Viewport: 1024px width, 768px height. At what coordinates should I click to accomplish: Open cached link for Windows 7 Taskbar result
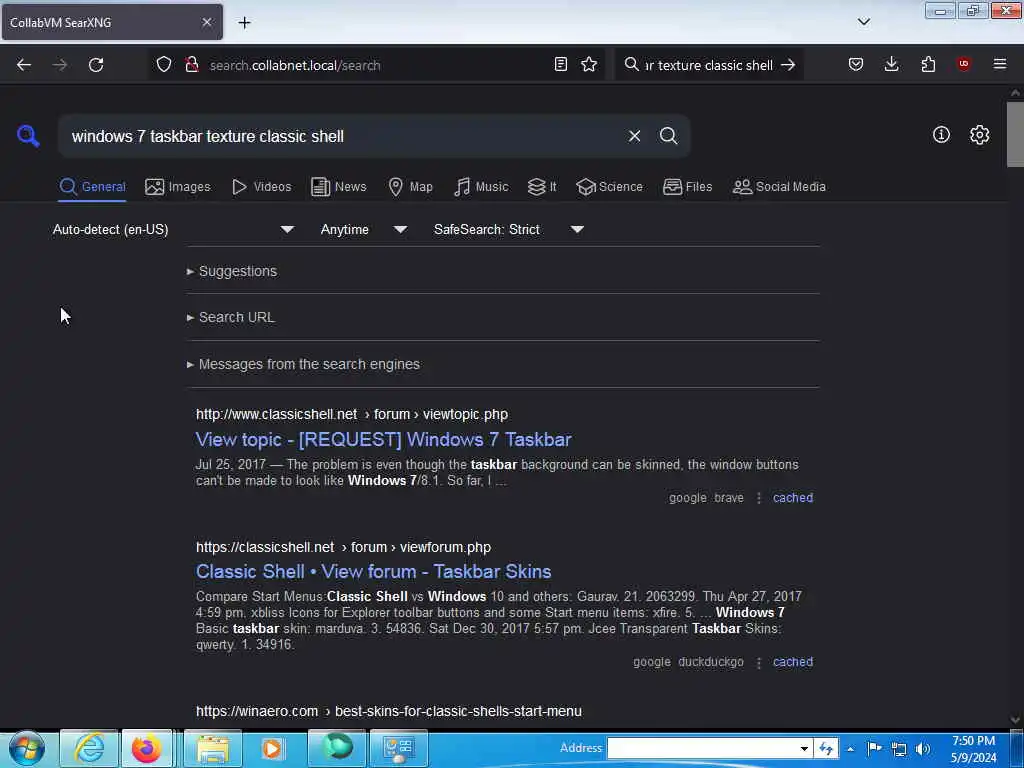coord(793,498)
